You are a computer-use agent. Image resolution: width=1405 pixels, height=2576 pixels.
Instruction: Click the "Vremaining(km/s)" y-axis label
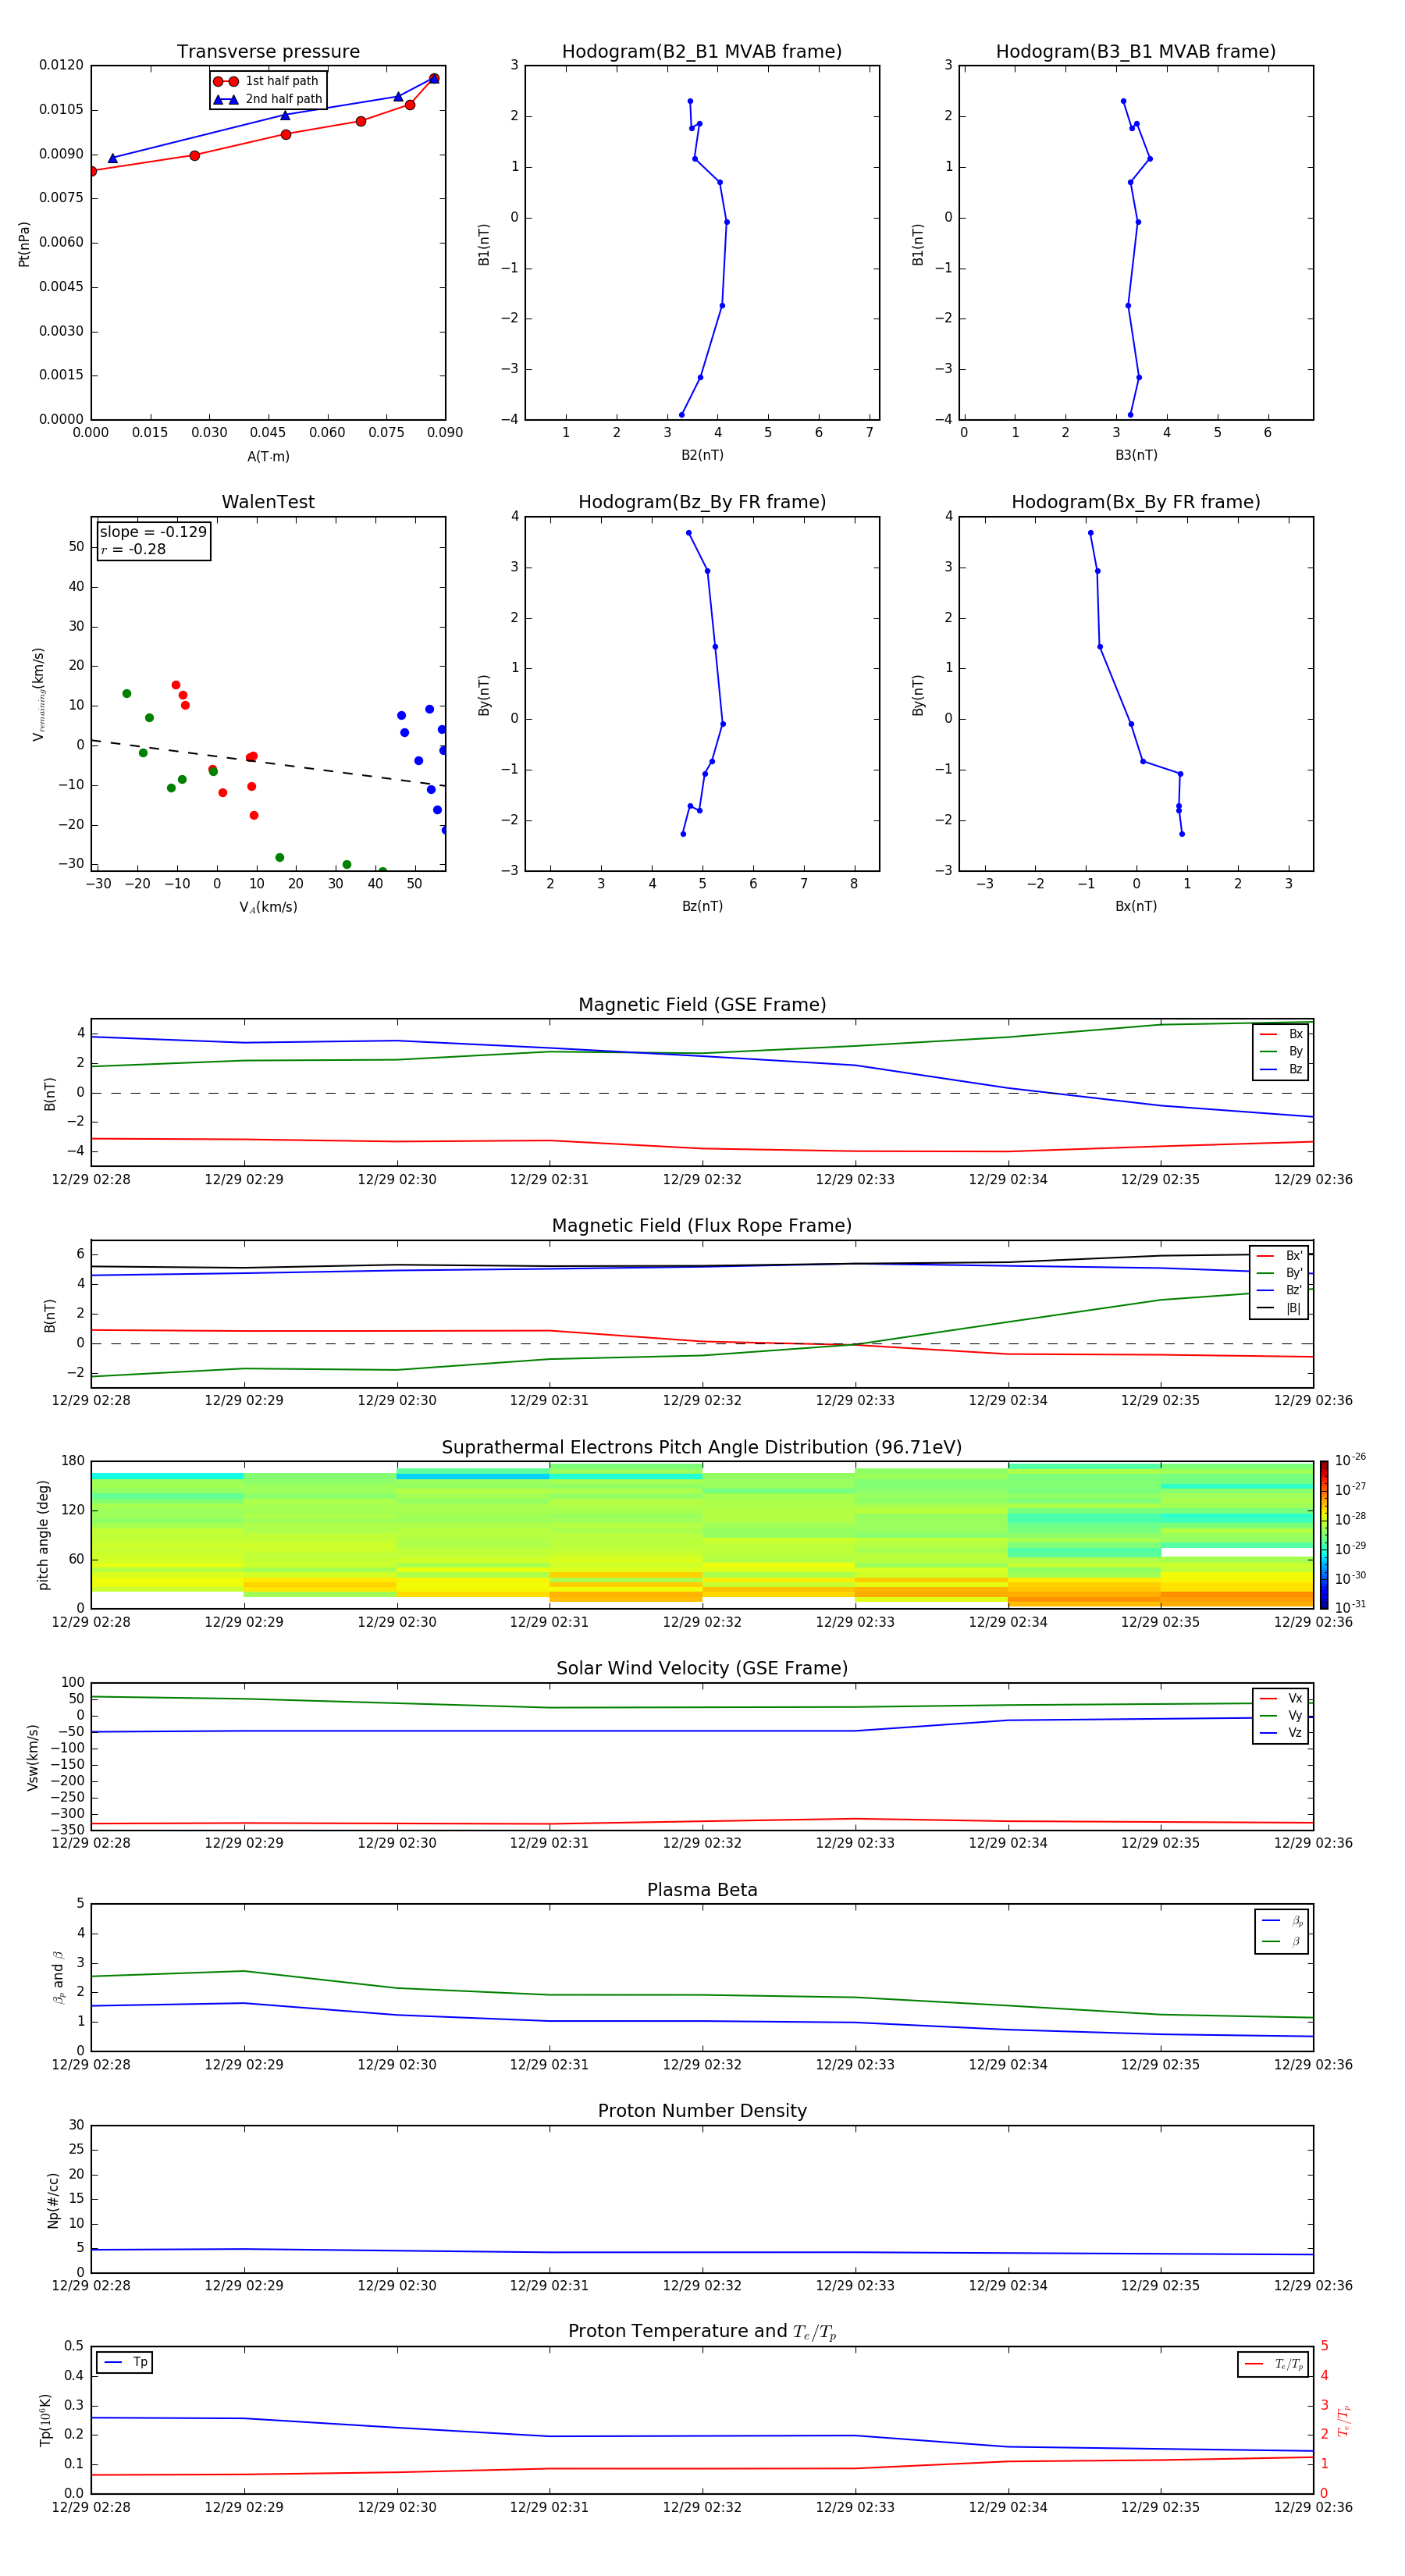point(39,694)
